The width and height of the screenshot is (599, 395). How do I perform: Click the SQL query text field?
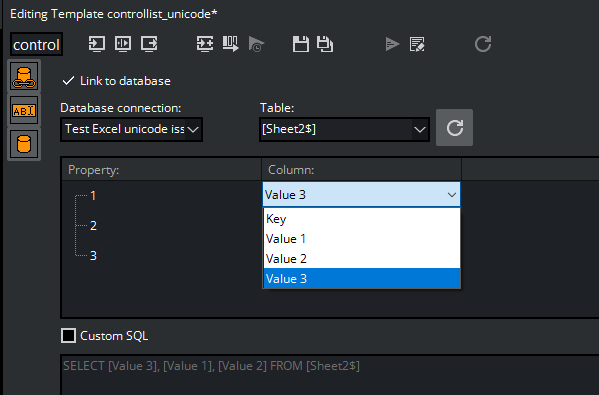click(330, 374)
